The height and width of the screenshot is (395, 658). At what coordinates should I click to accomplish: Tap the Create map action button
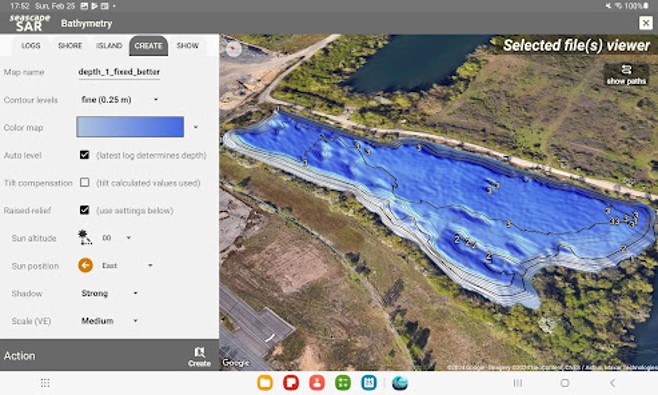point(199,357)
